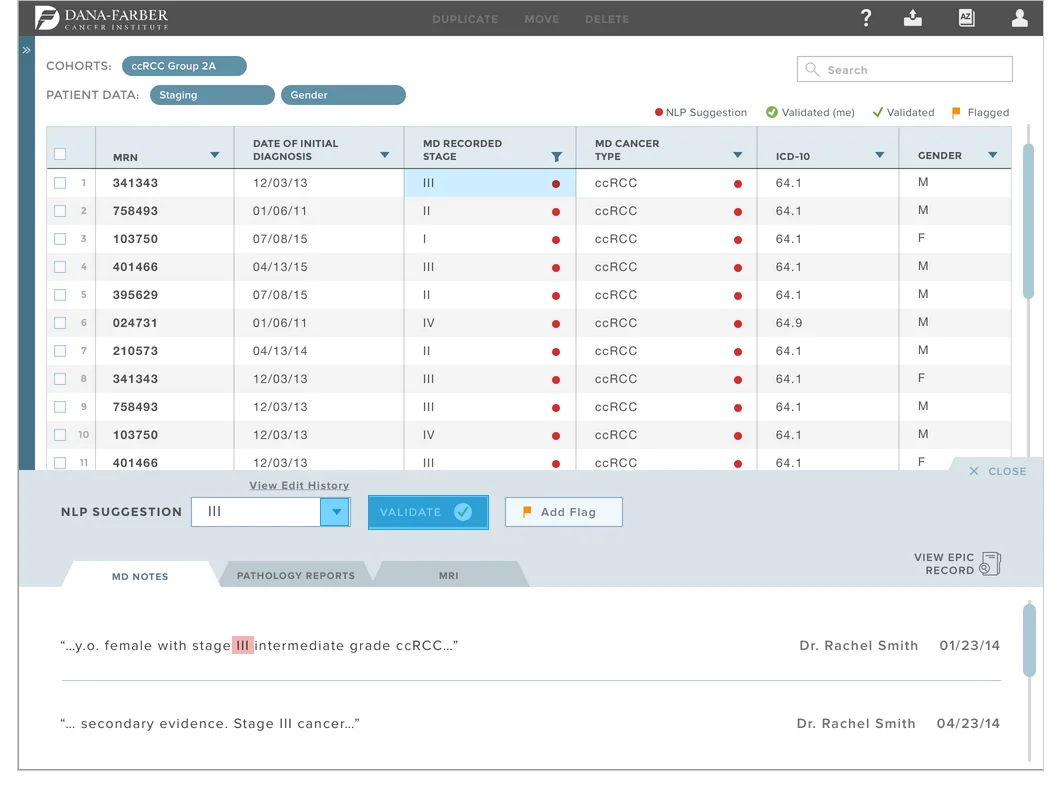Image resolution: width=1063 pixels, height=788 pixels.
Task: Click the Validated checkmark legend icon
Action: [877, 112]
